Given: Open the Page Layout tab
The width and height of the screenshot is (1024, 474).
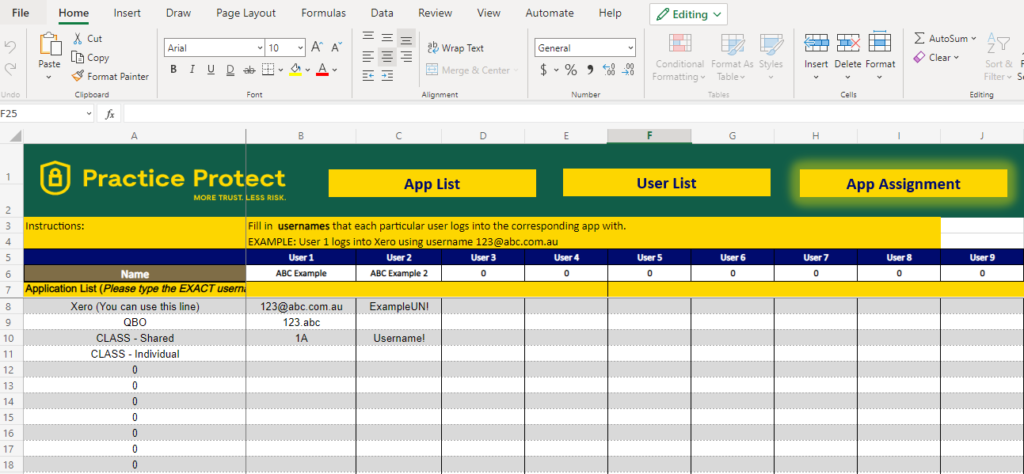Looking at the screenshot, I should 246,13.
